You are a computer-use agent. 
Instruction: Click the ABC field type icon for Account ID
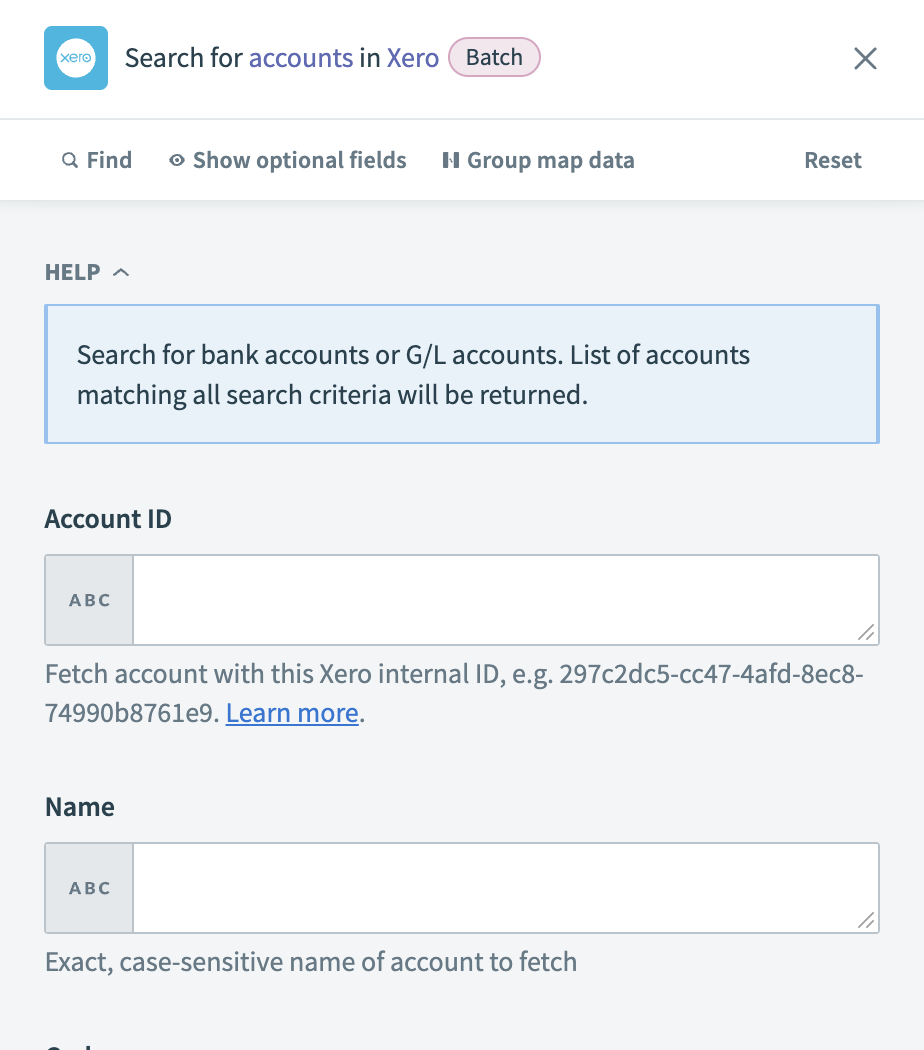tap(89, 600)
